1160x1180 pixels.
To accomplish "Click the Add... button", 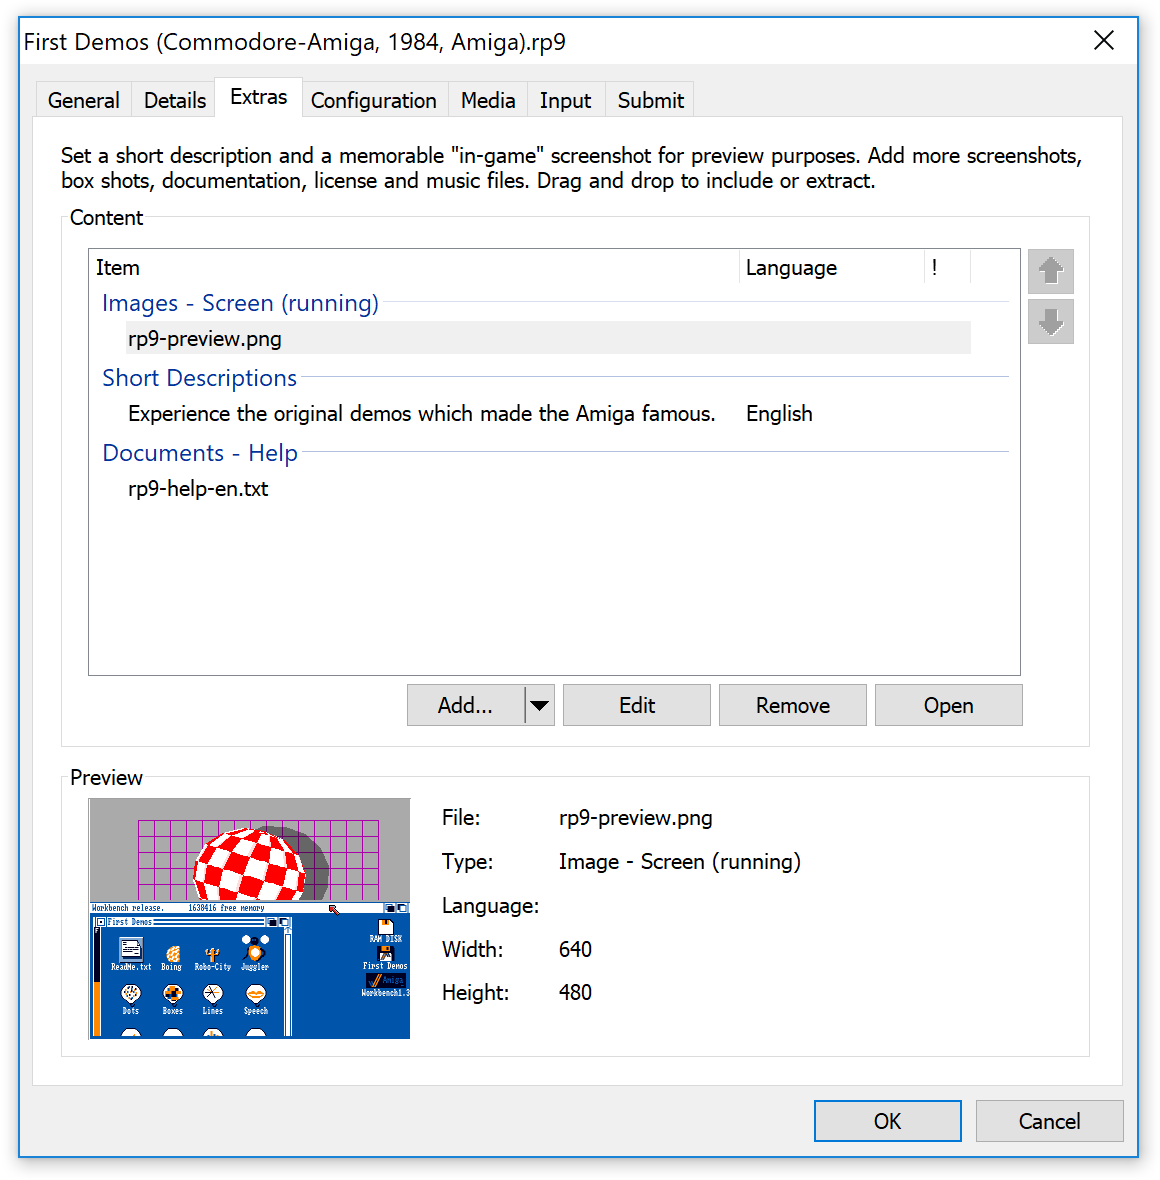I will pos(465,706).
